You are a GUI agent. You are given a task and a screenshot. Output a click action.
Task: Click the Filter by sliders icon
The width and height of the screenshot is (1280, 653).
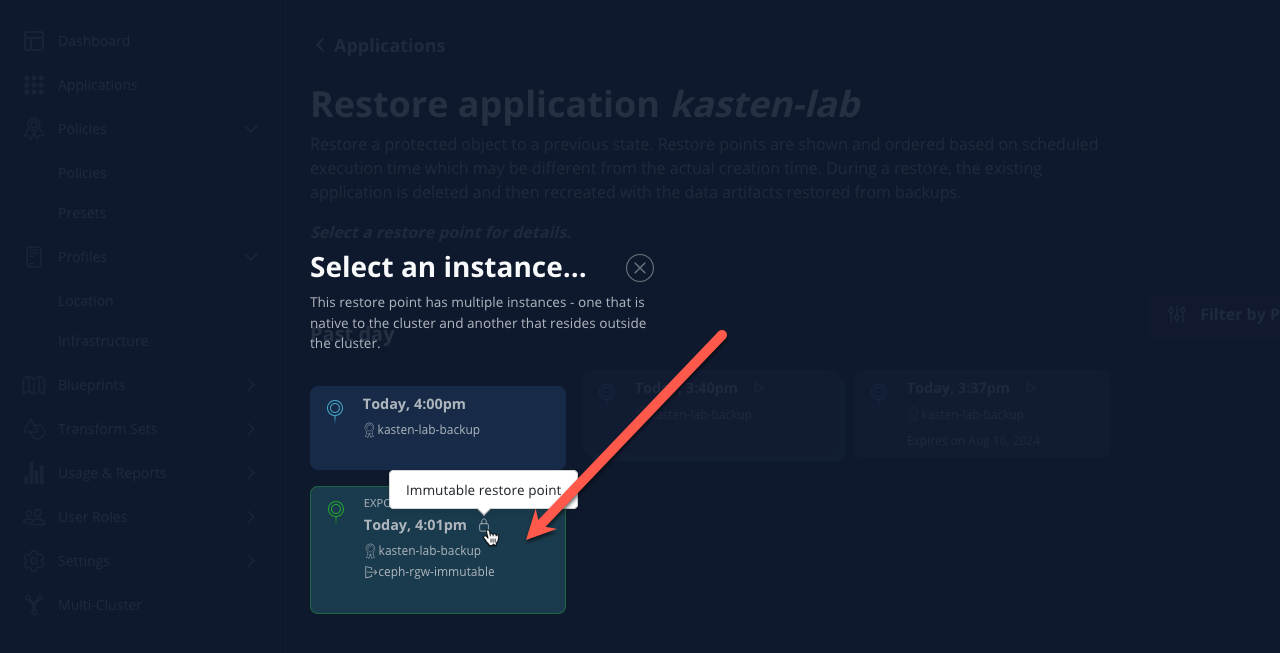1177,314
